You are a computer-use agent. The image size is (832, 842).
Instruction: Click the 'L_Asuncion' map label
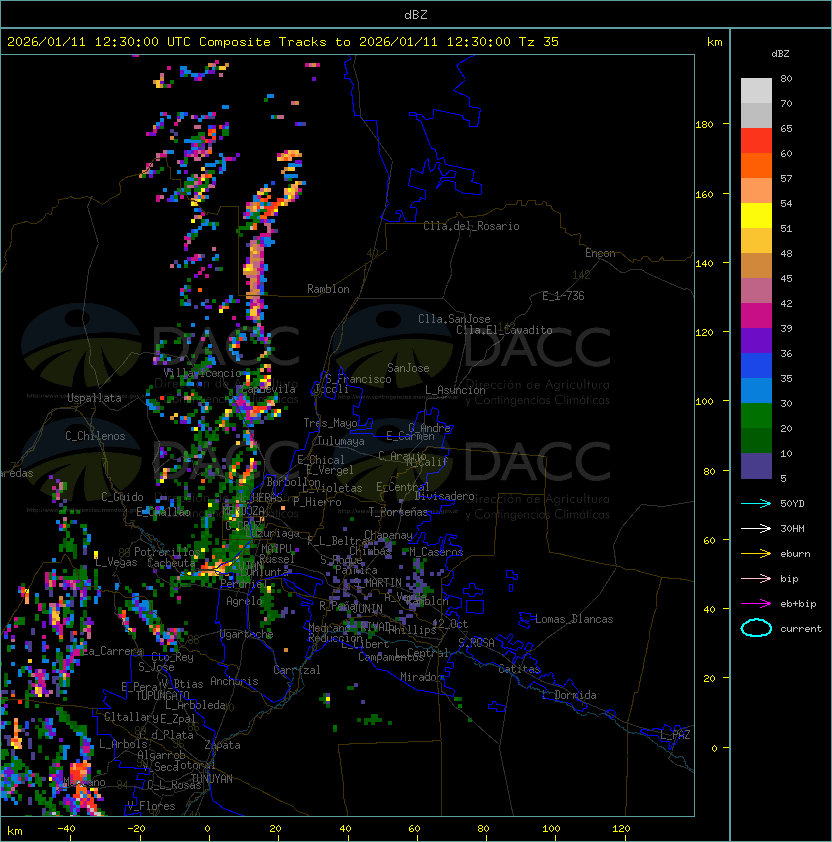(x=455, y=390)
